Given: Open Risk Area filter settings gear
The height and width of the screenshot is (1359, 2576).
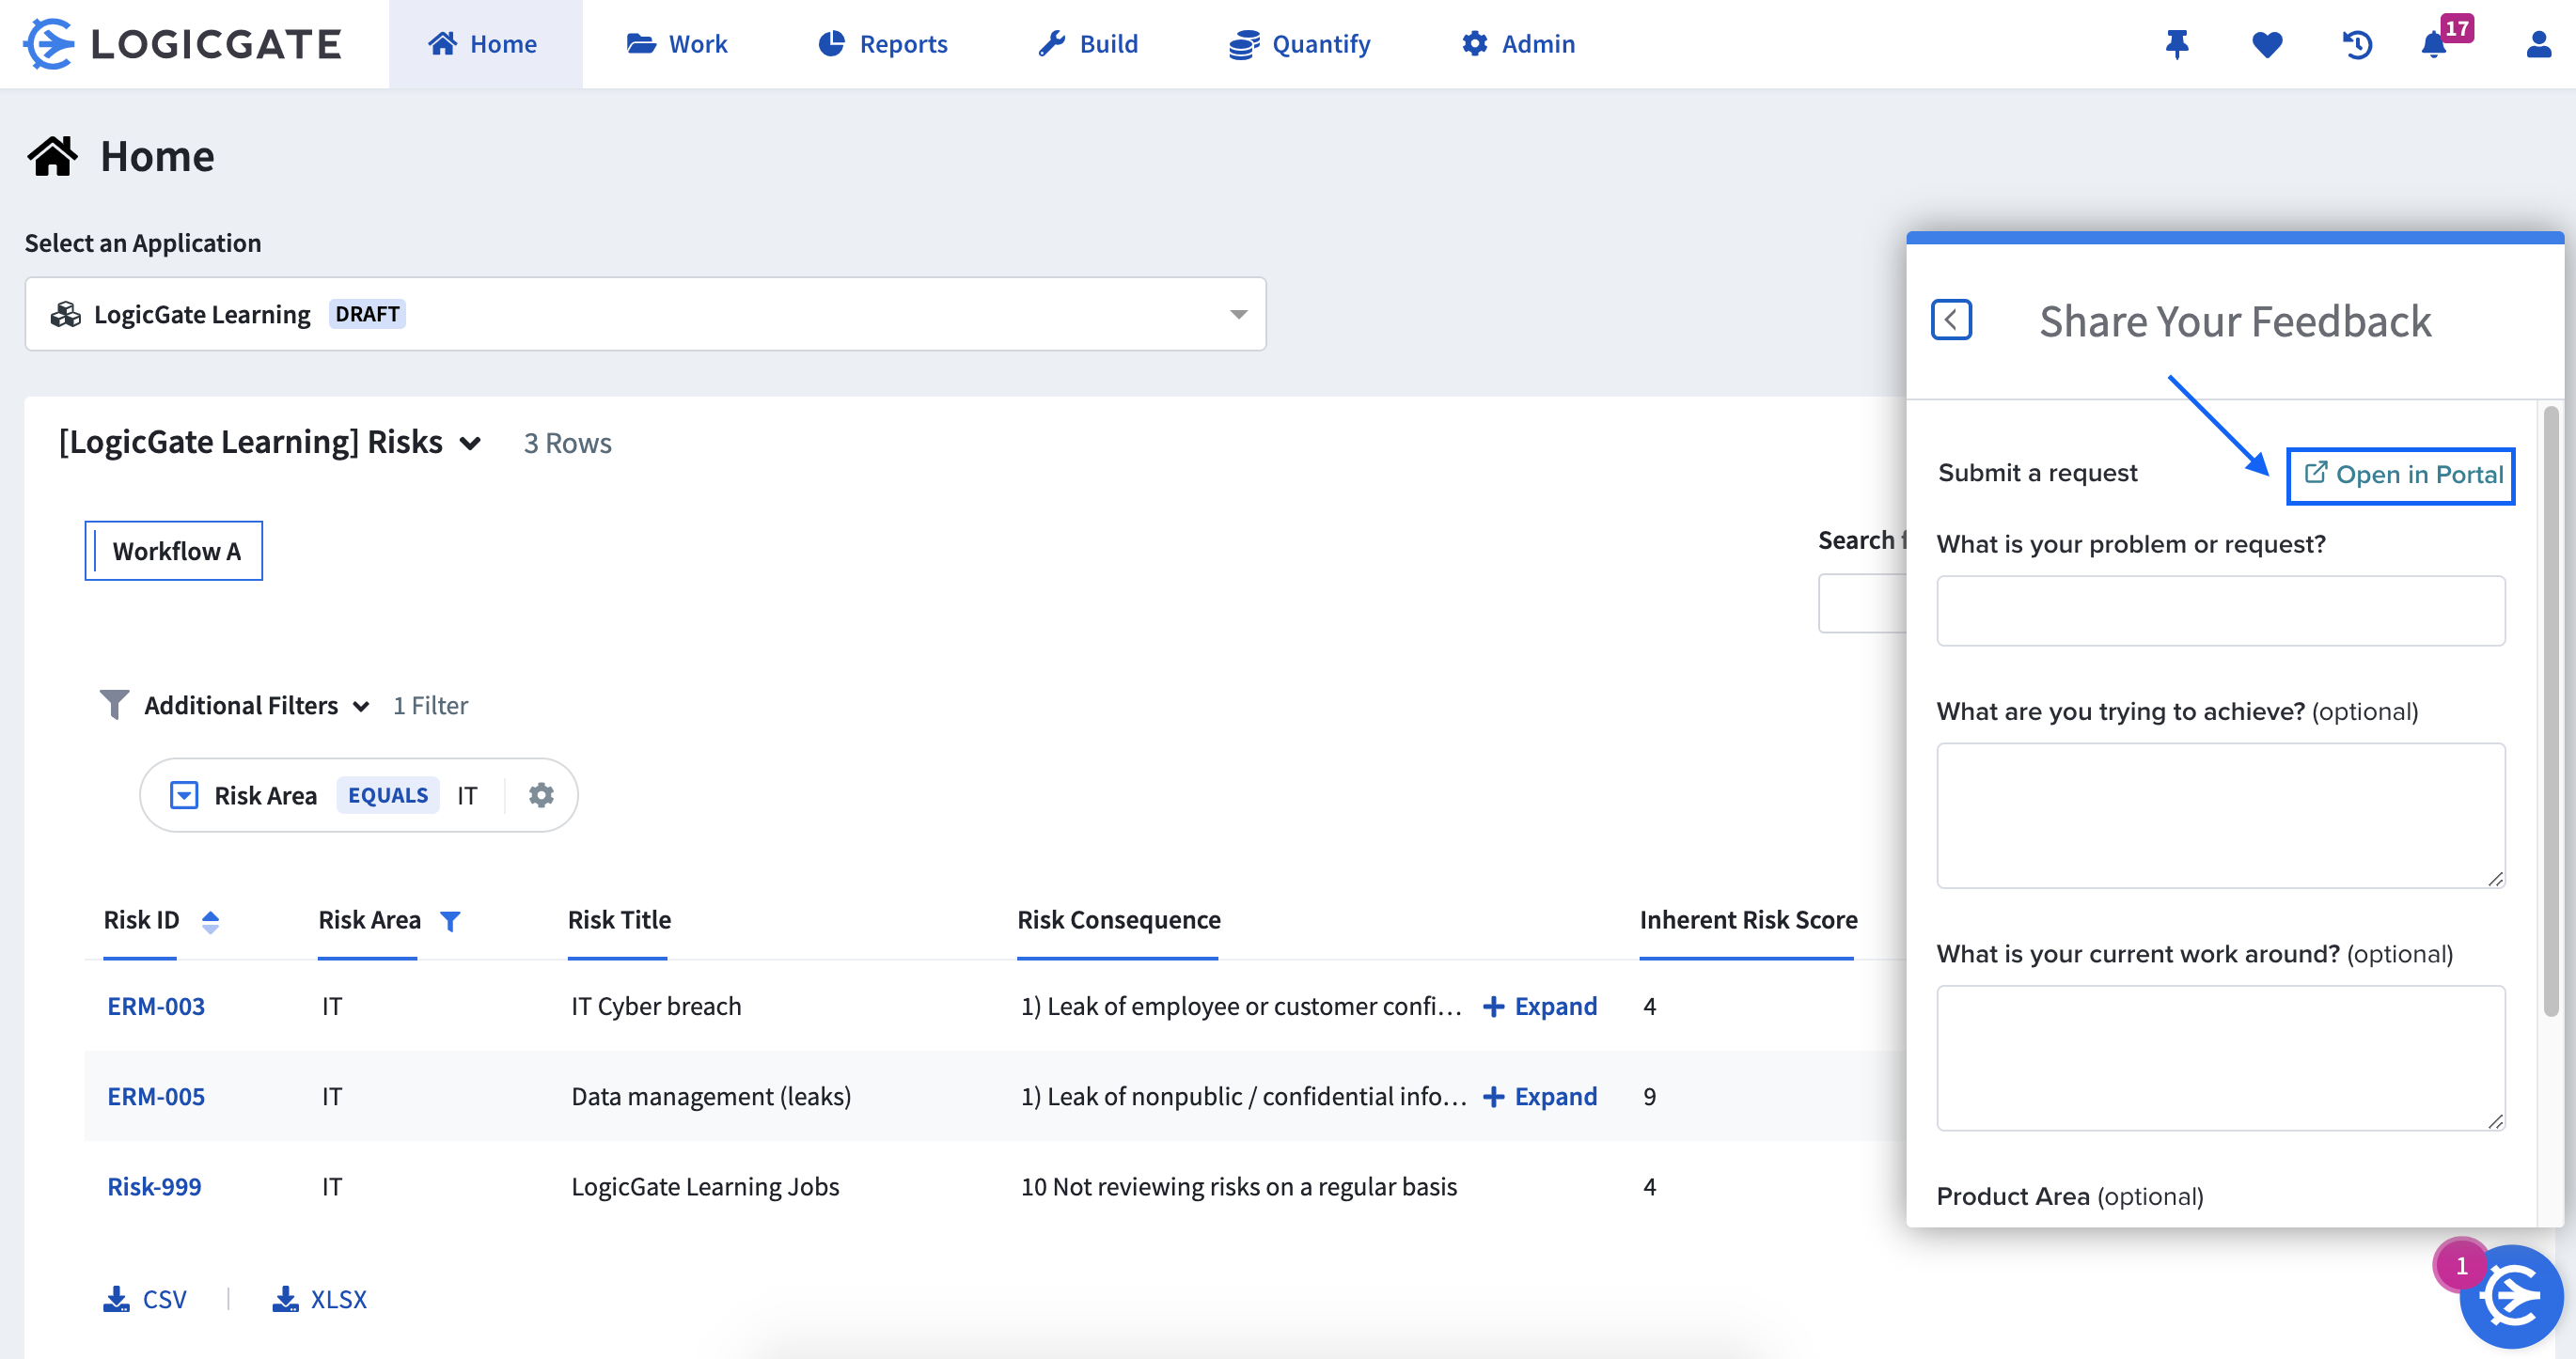Looking at the screenshot, I should (x=541, y=795).
